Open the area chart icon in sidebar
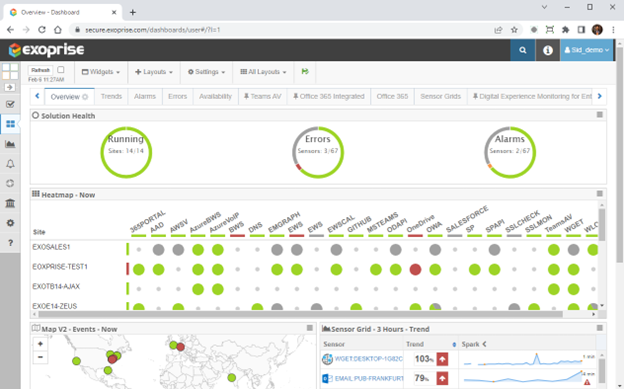 pos(10,144)
